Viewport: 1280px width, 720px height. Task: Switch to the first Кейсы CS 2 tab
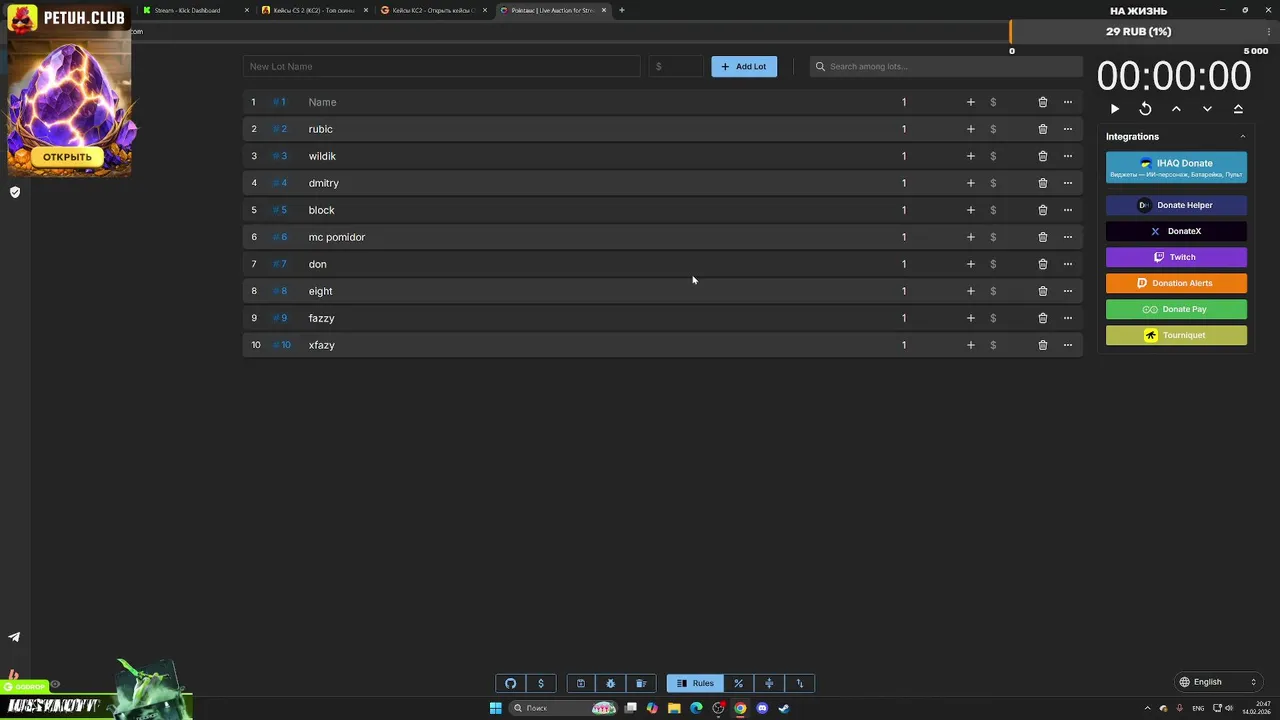(x=313, y=10)
